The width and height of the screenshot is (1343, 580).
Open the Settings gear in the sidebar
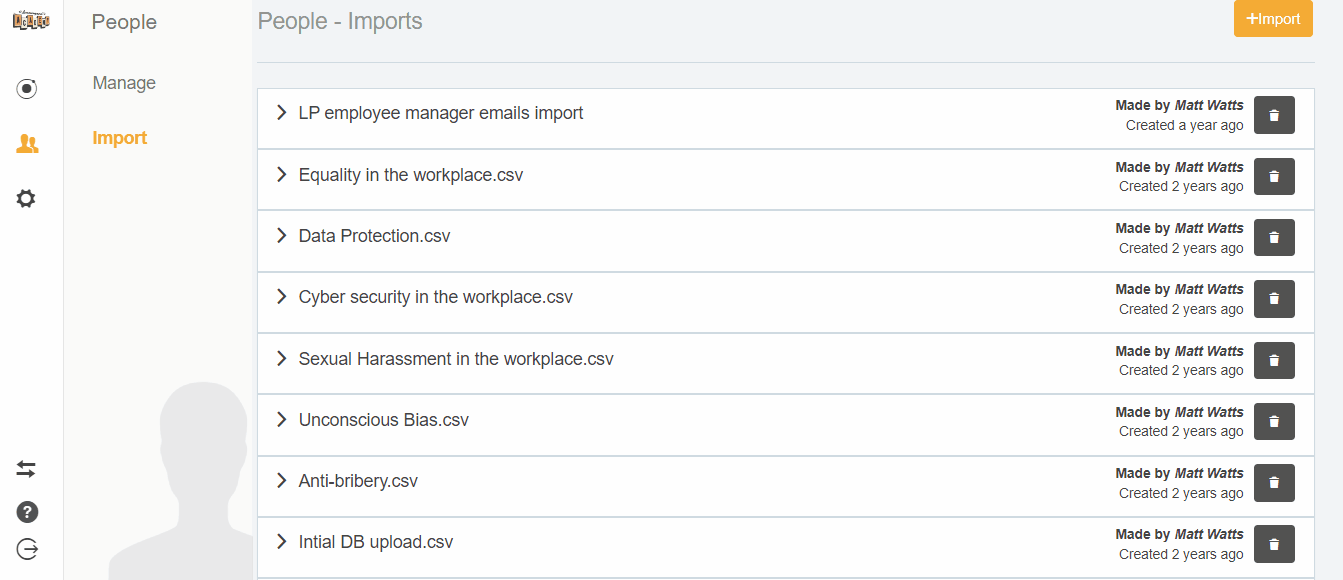26,198
